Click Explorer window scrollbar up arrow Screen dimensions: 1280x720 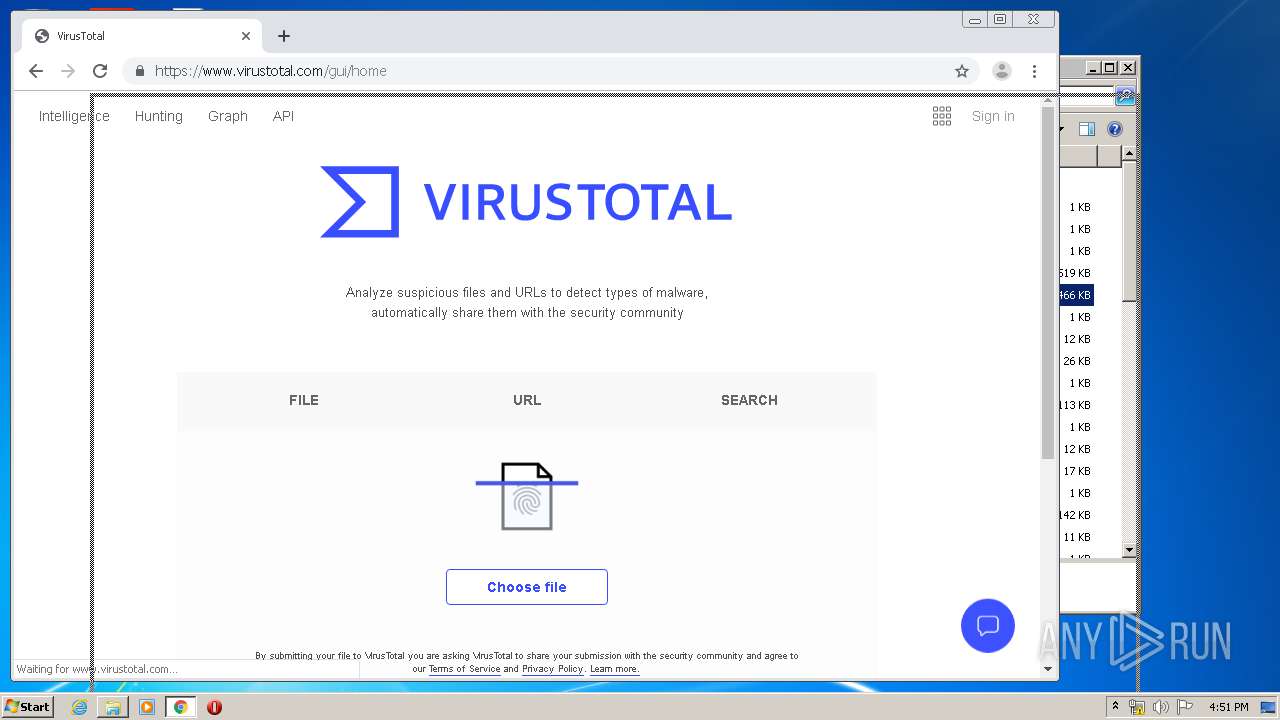click(x=1129, y=153)
